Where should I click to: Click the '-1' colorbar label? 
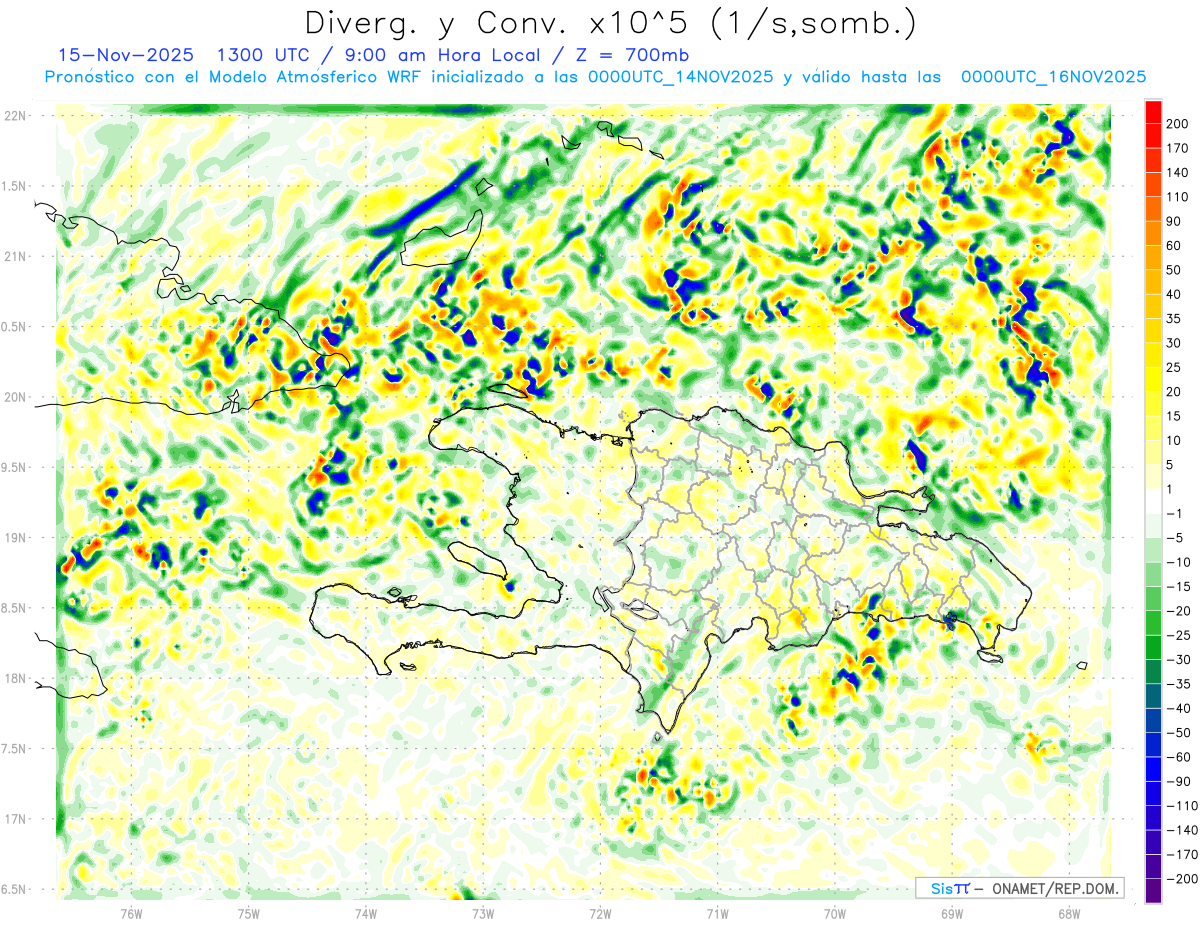tap(1175, 514)
